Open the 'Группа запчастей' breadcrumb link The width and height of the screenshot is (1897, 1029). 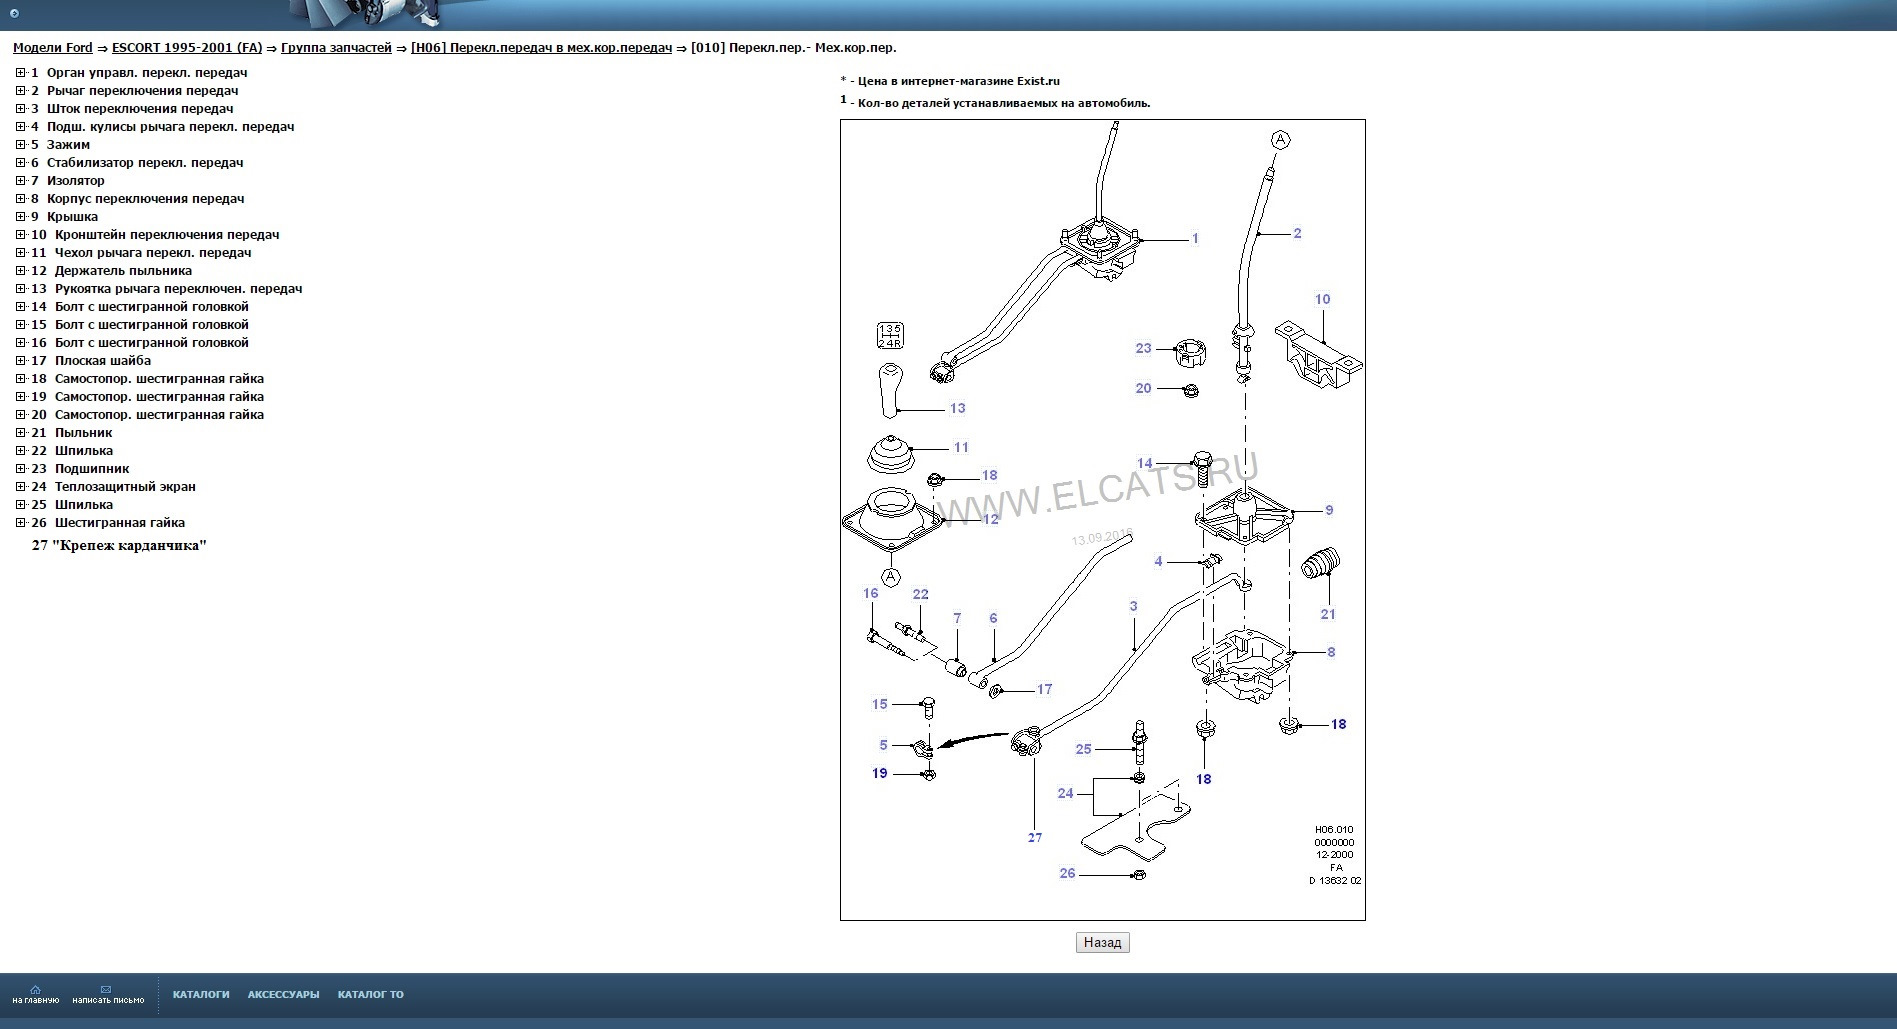336,47
